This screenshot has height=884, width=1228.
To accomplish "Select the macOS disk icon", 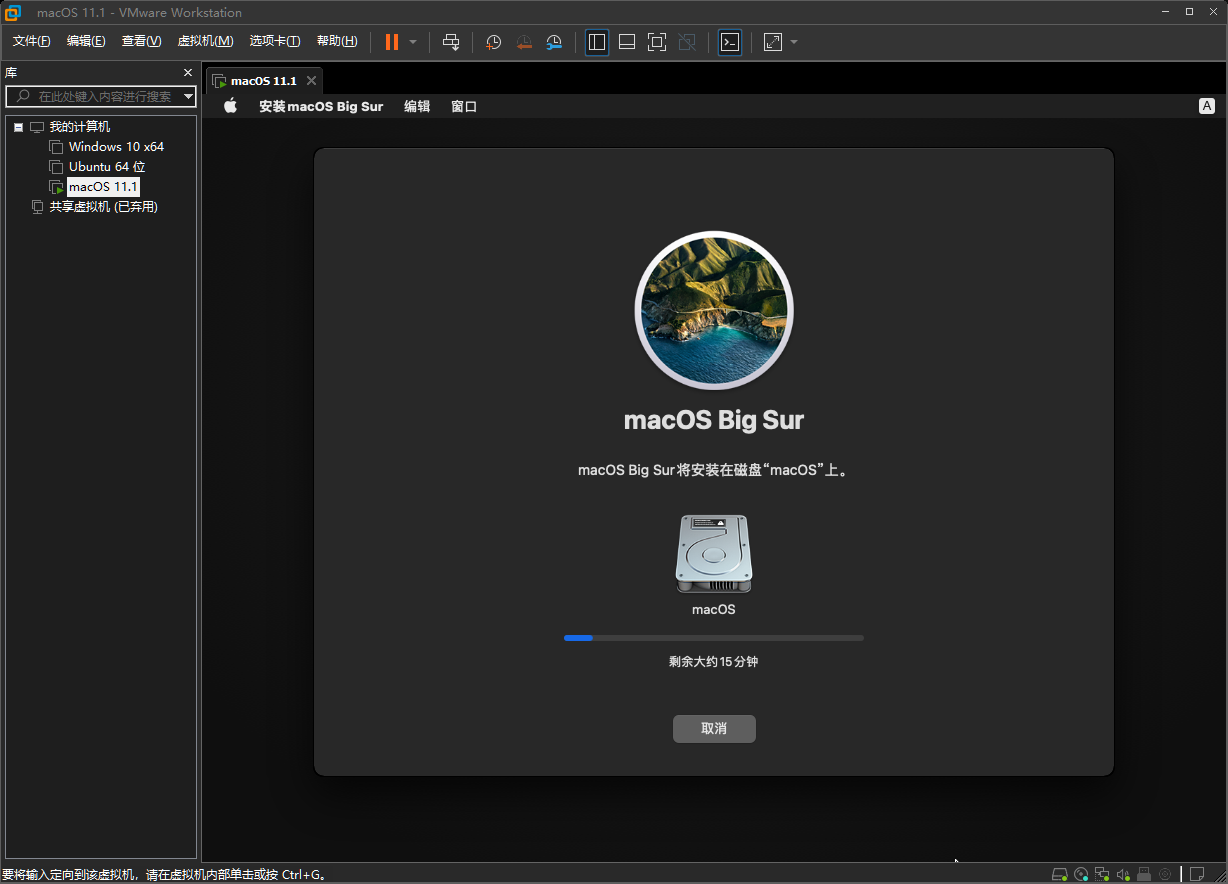I will click(x=714, y=555).
